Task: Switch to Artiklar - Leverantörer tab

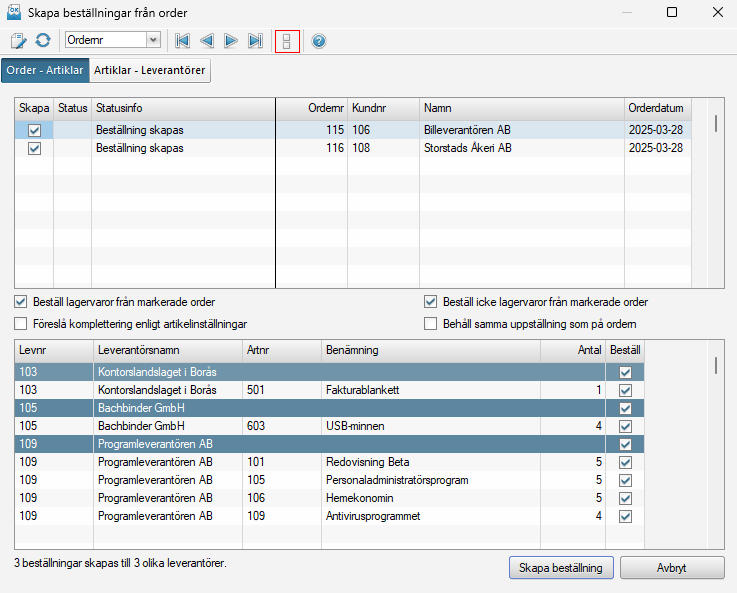Action: [x=150, y=71]
